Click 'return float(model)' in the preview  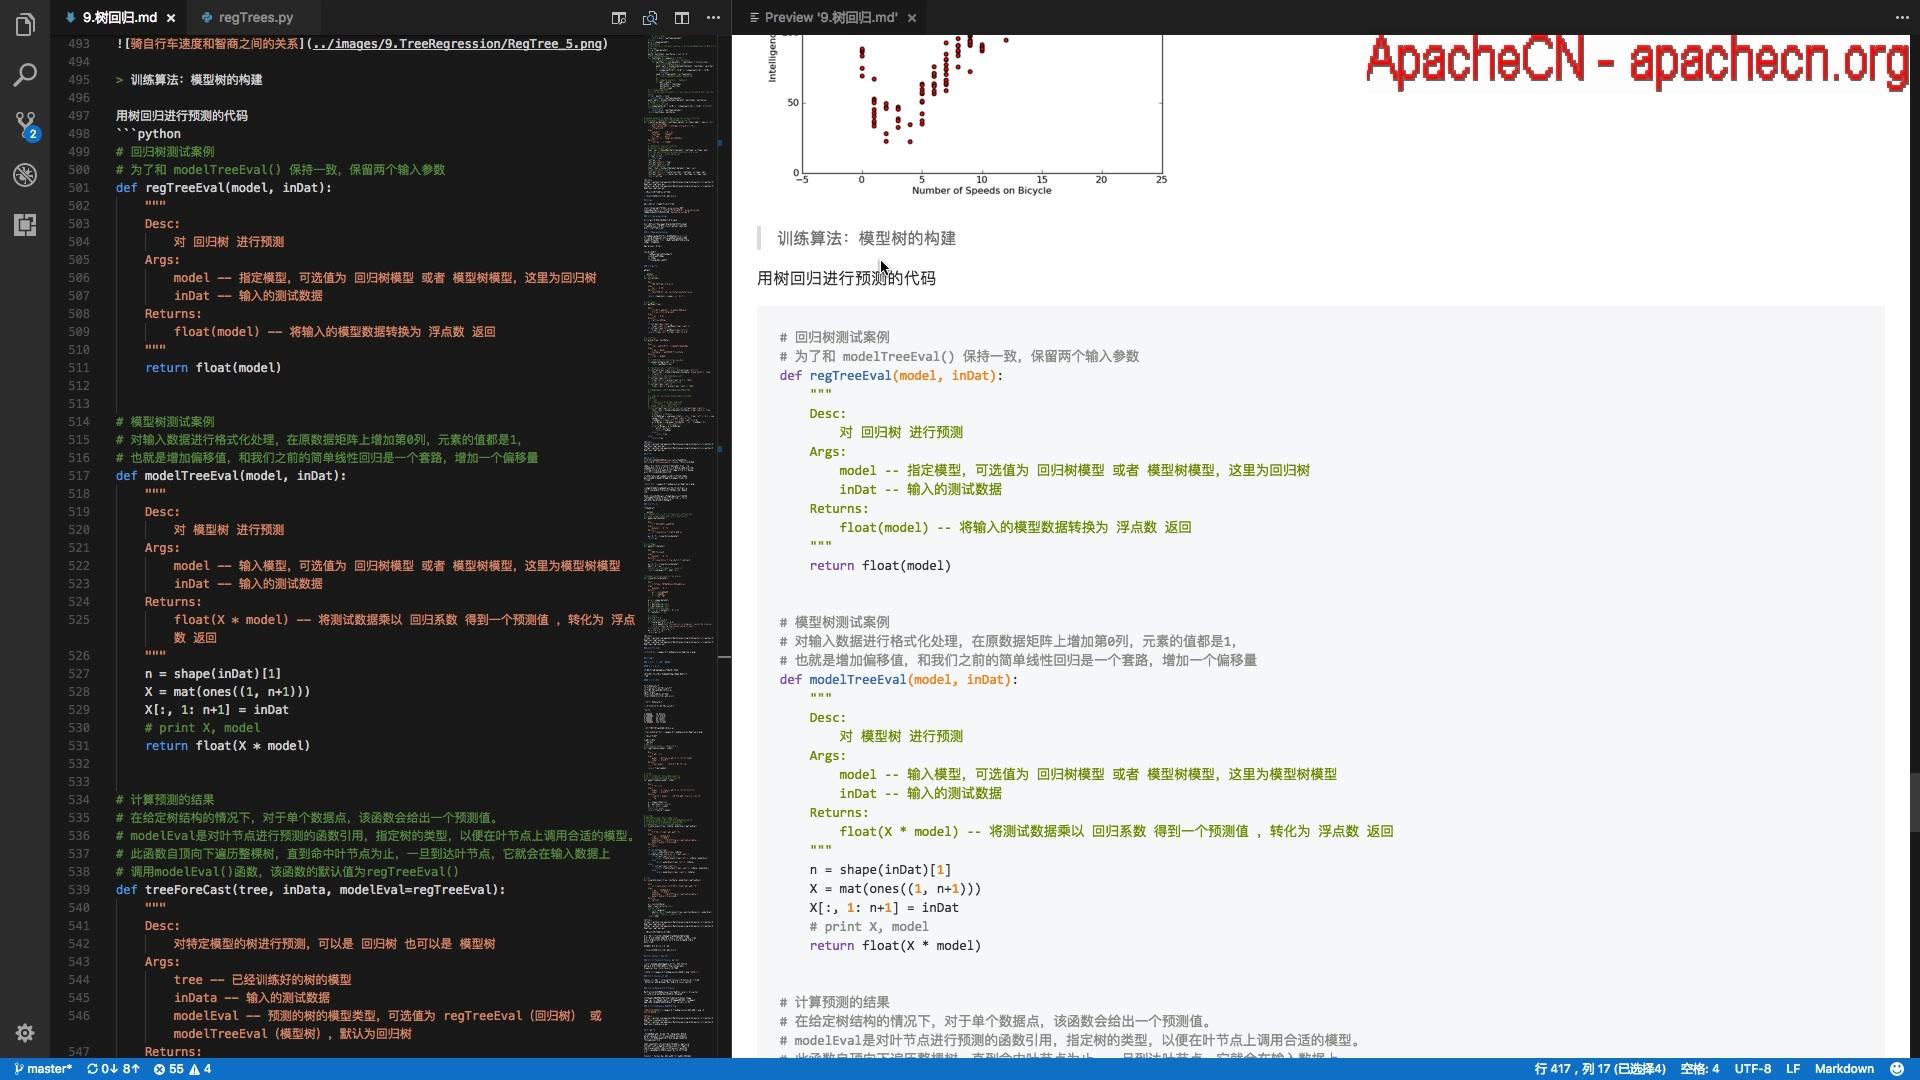(x=880, y=566)
